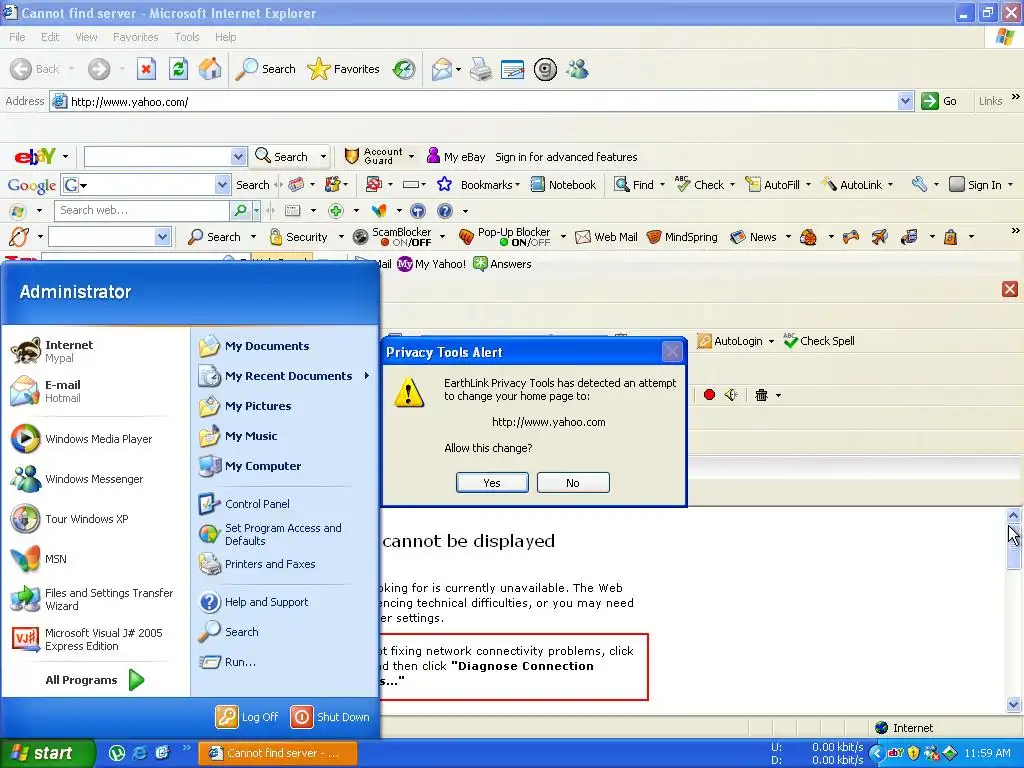Open Run… from Start menu

point(228,662)
